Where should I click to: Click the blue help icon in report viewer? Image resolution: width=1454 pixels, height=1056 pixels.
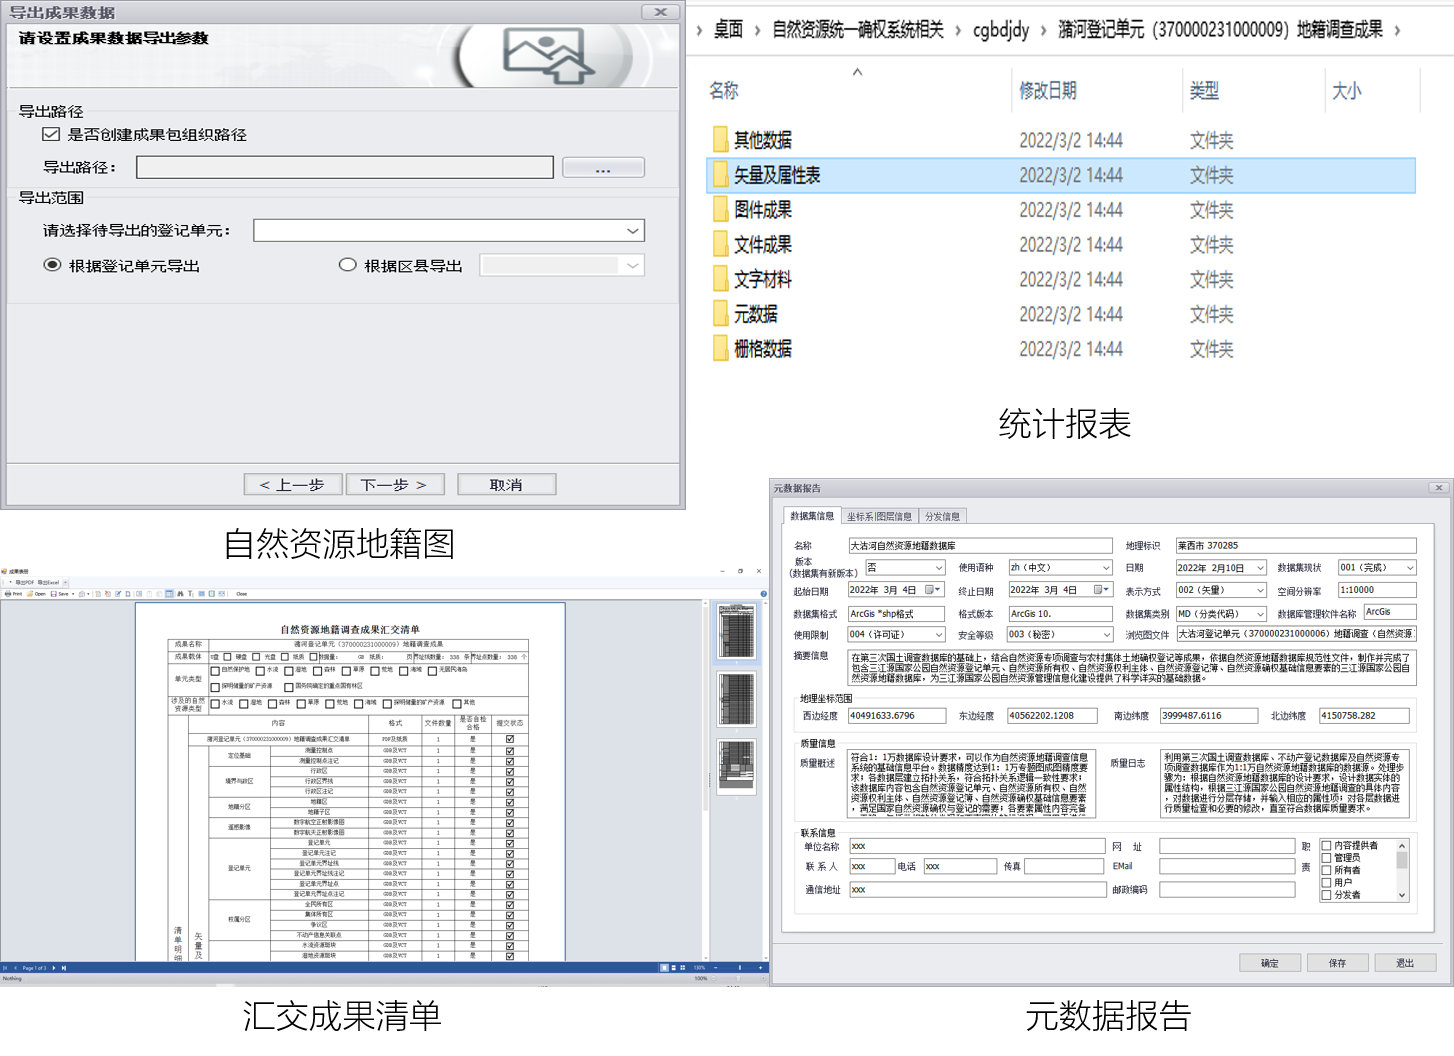pos(763,594)
